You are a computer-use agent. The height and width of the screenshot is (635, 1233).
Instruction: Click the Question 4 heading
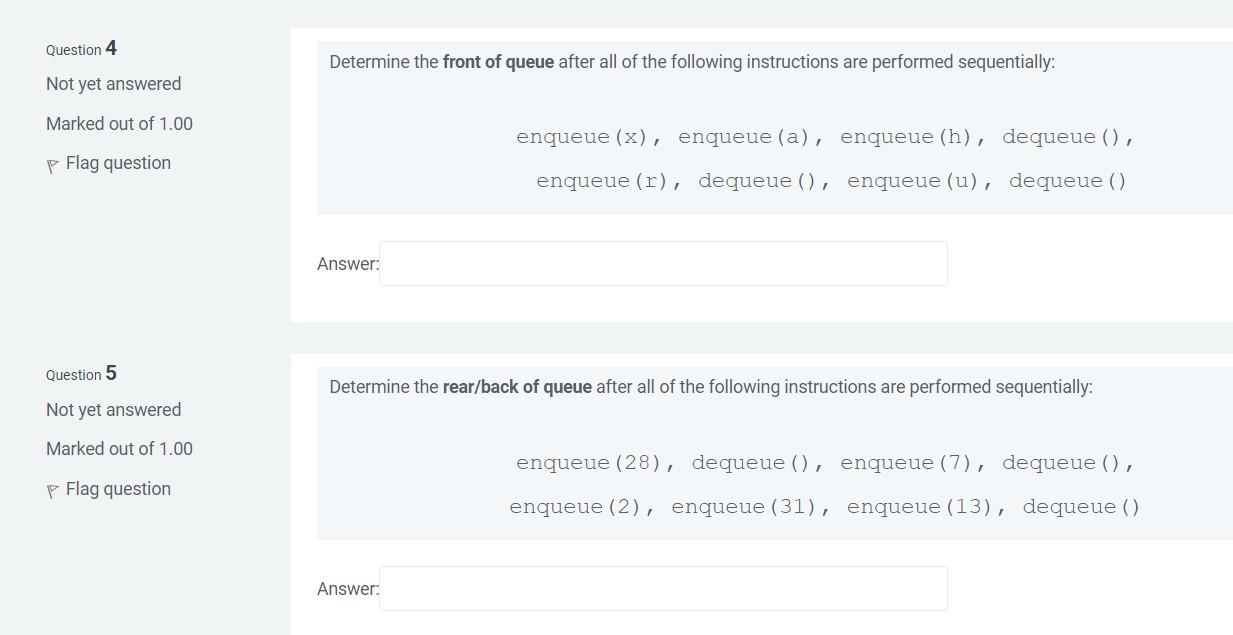tap(80, 49)
